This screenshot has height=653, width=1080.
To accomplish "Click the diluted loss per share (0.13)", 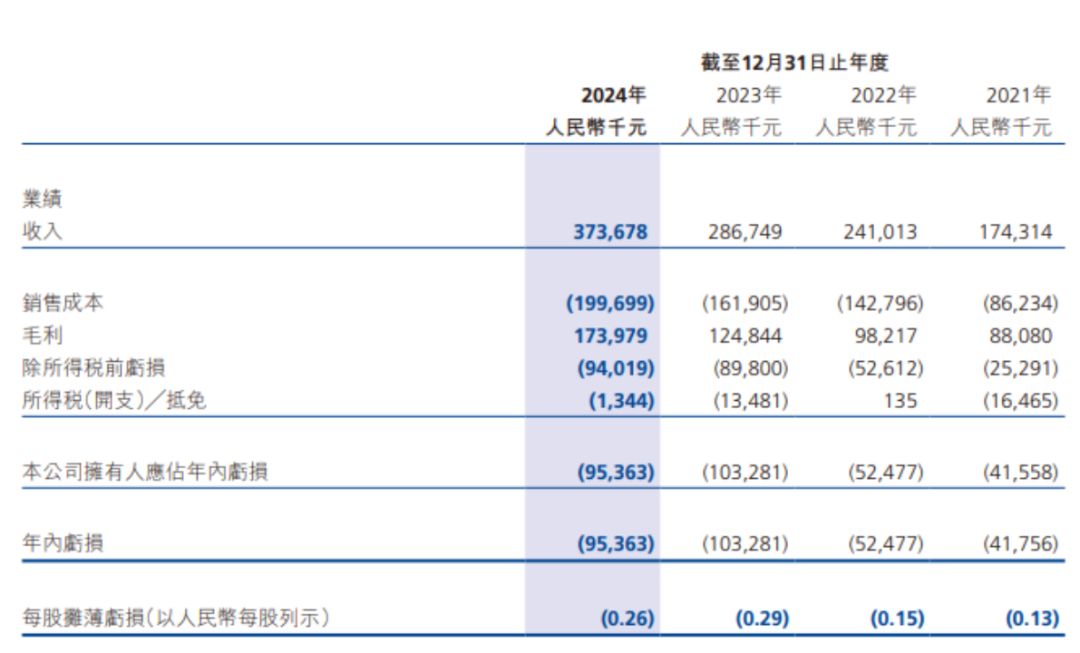I will (1032, 619).
